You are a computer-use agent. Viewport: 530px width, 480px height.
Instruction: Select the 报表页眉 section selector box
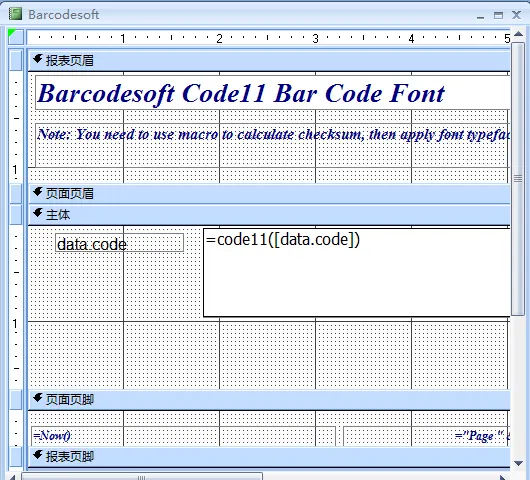tap(16, 59)
